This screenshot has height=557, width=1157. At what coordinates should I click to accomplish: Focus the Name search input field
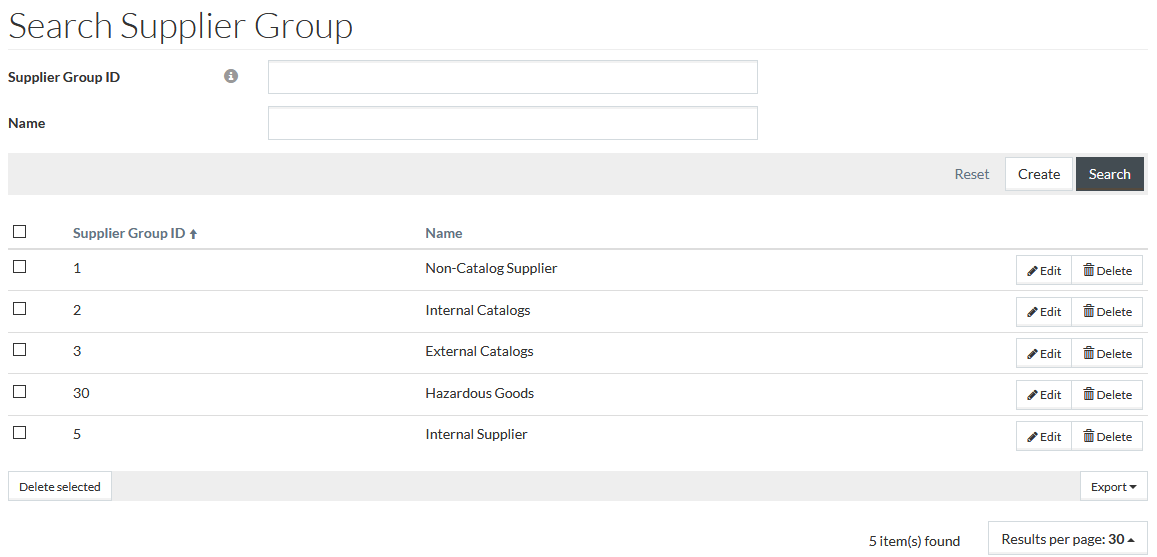pyautogui.click(x=513, y=123)
